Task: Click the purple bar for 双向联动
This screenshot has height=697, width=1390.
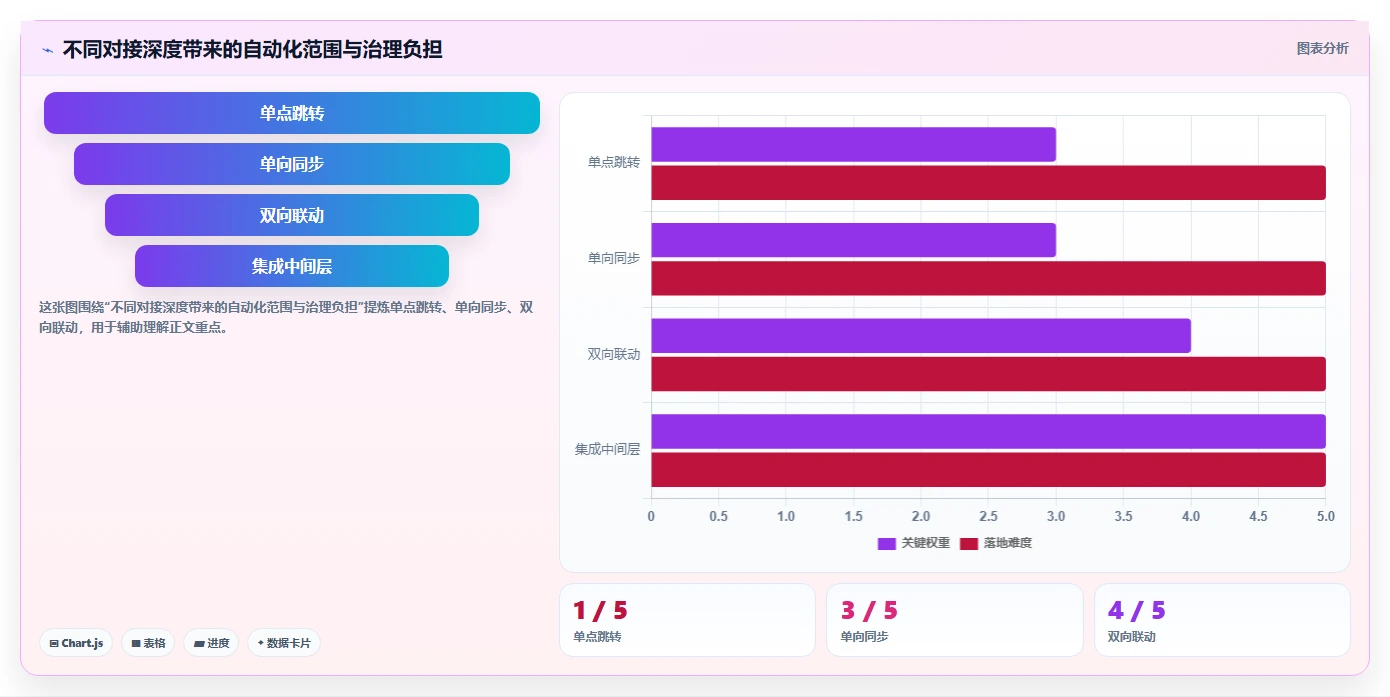Action: 921,336
